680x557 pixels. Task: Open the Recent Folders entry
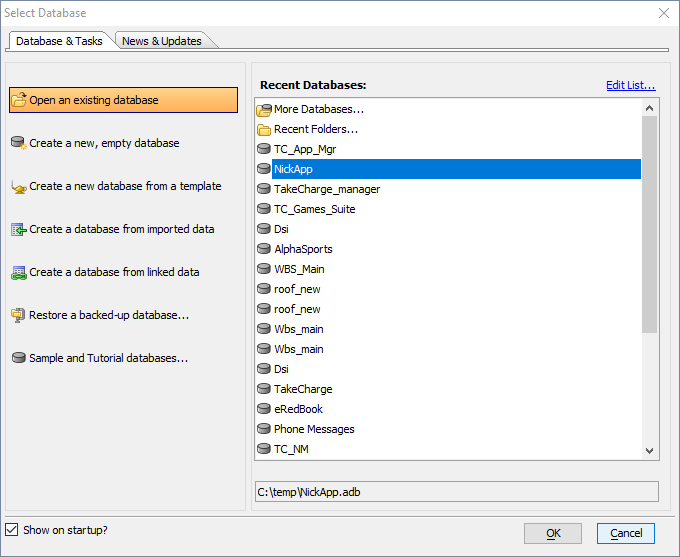(315, 129)
